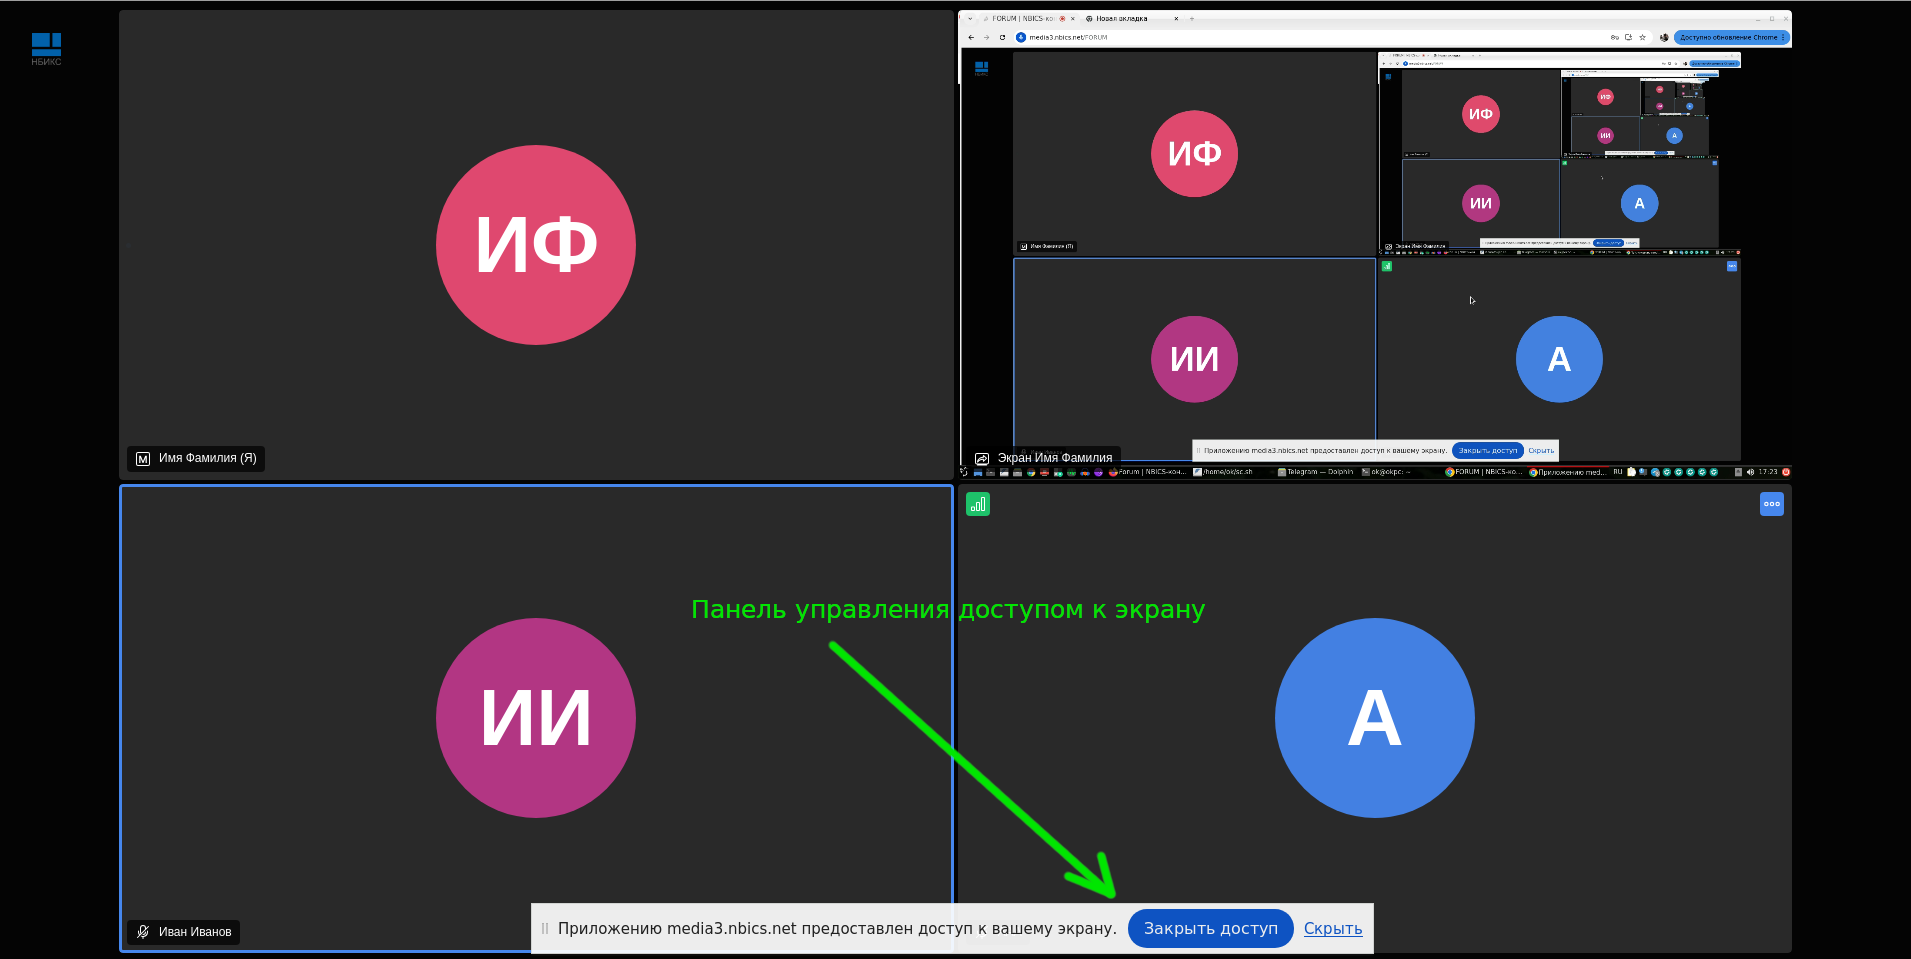Click Доступно обновление Chrome button
Image resolution: width=1911 pixels, height=959 pixels.
1728,38
